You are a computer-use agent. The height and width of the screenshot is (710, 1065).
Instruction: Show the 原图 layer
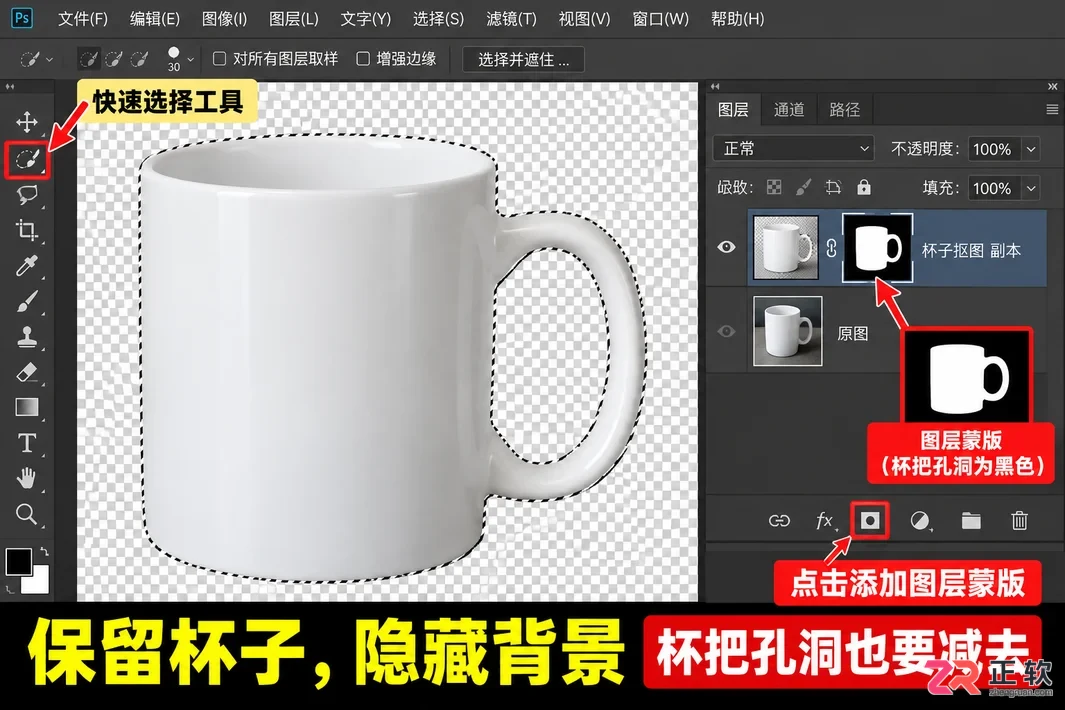tap(726, 332)
